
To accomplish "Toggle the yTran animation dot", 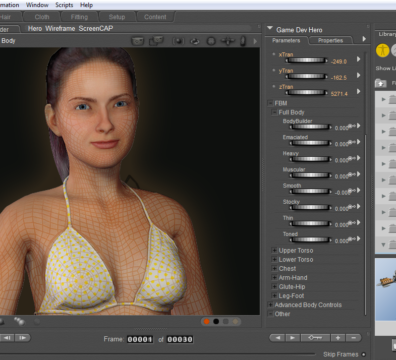I will click(274, 70).
